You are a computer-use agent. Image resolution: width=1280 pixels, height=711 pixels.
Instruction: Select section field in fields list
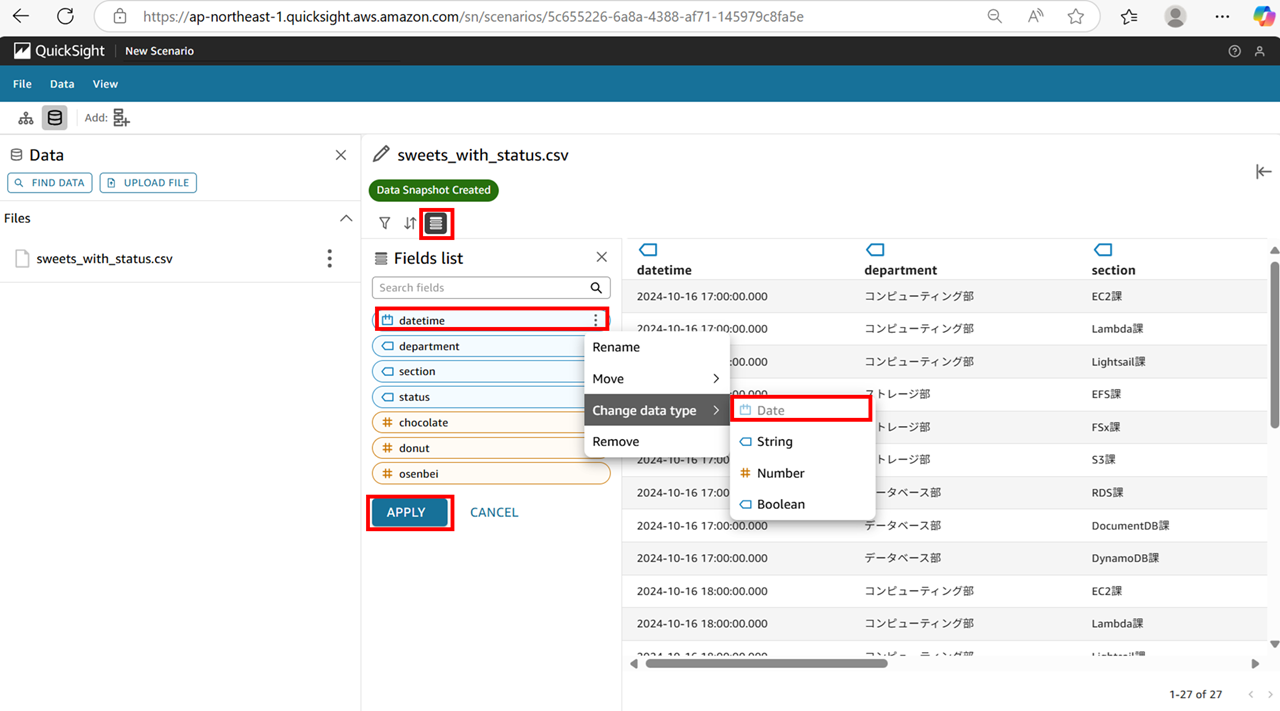tap(478, 371)
